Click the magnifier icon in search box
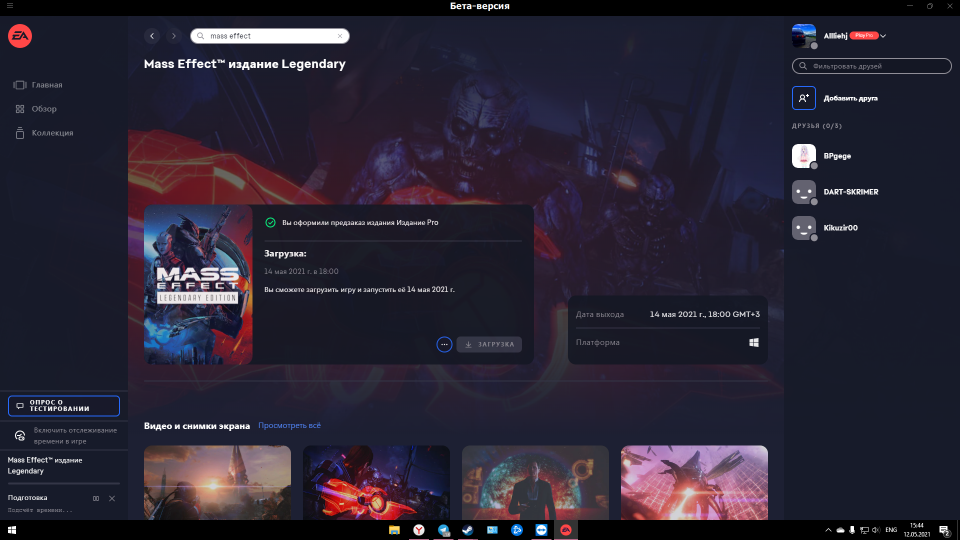 tap(200, 36)
